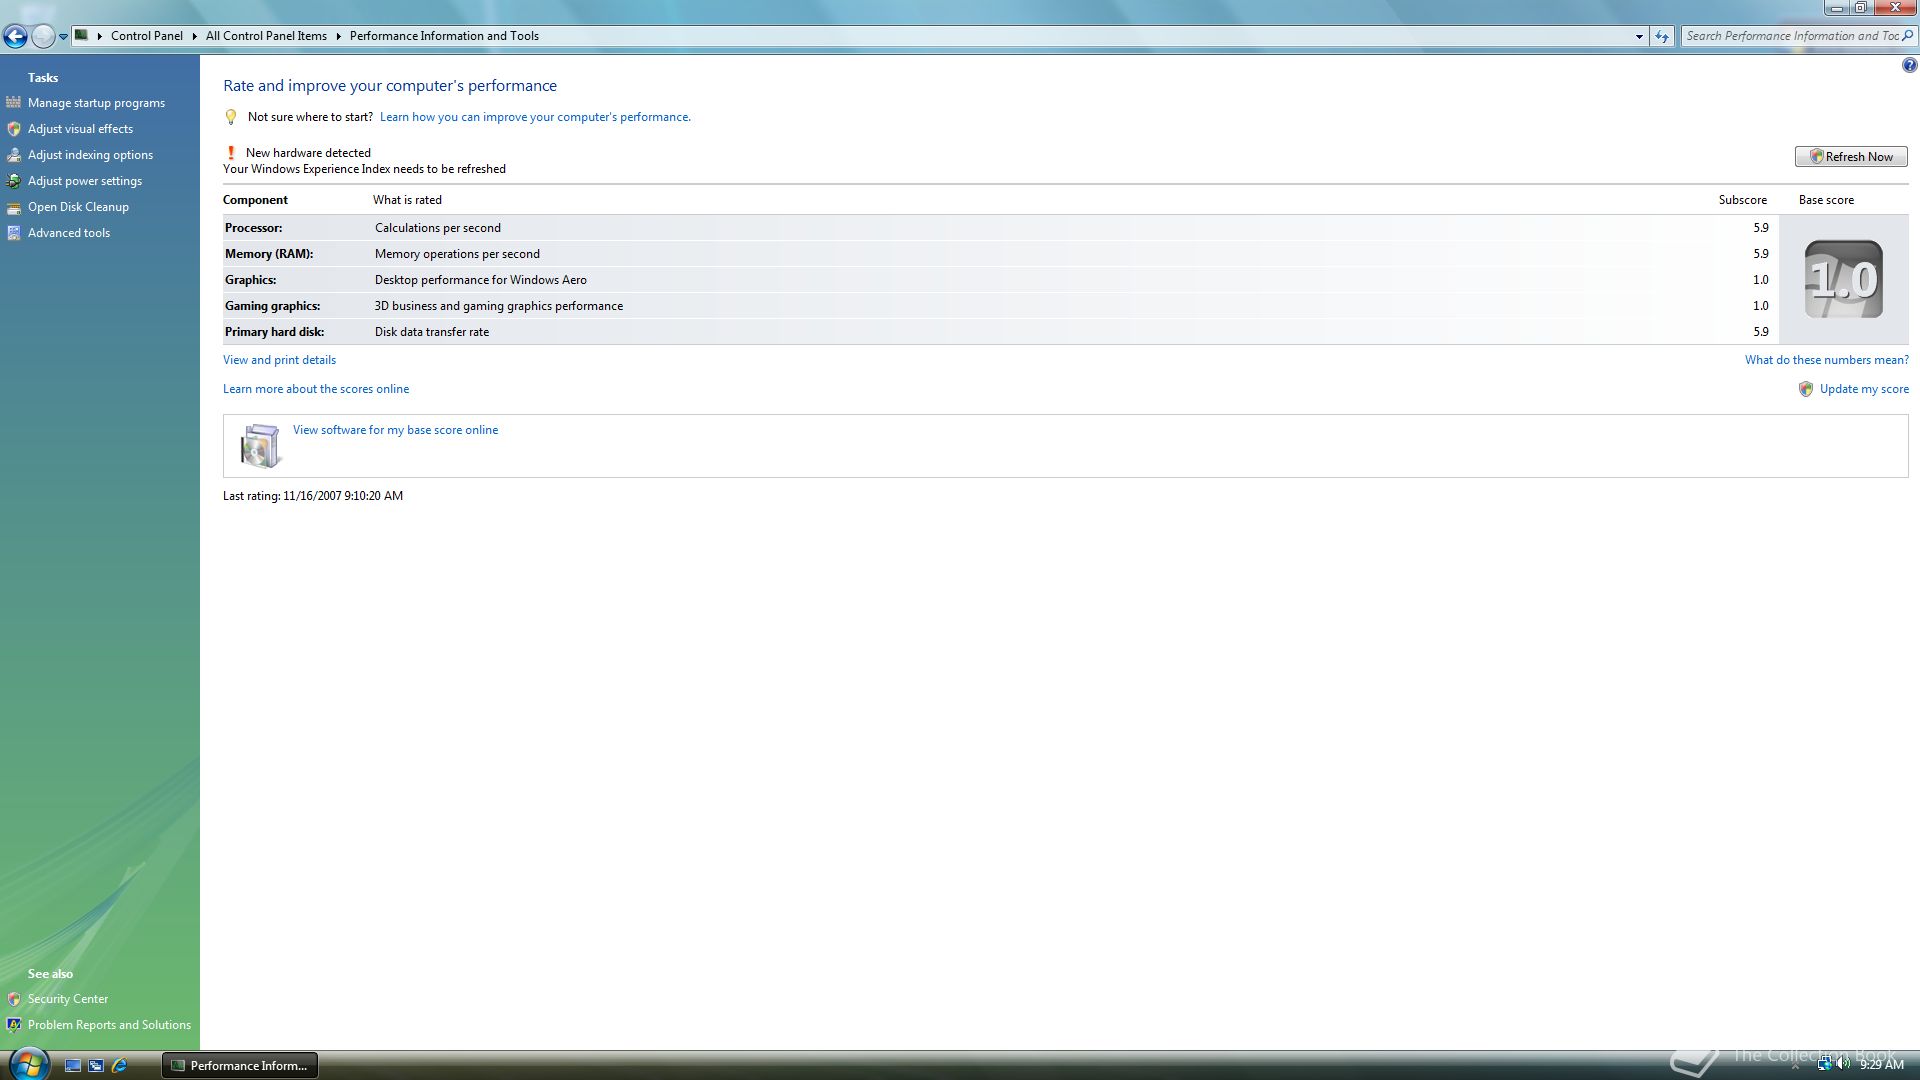Click shield icon beside Update my score

[1806, 389]
